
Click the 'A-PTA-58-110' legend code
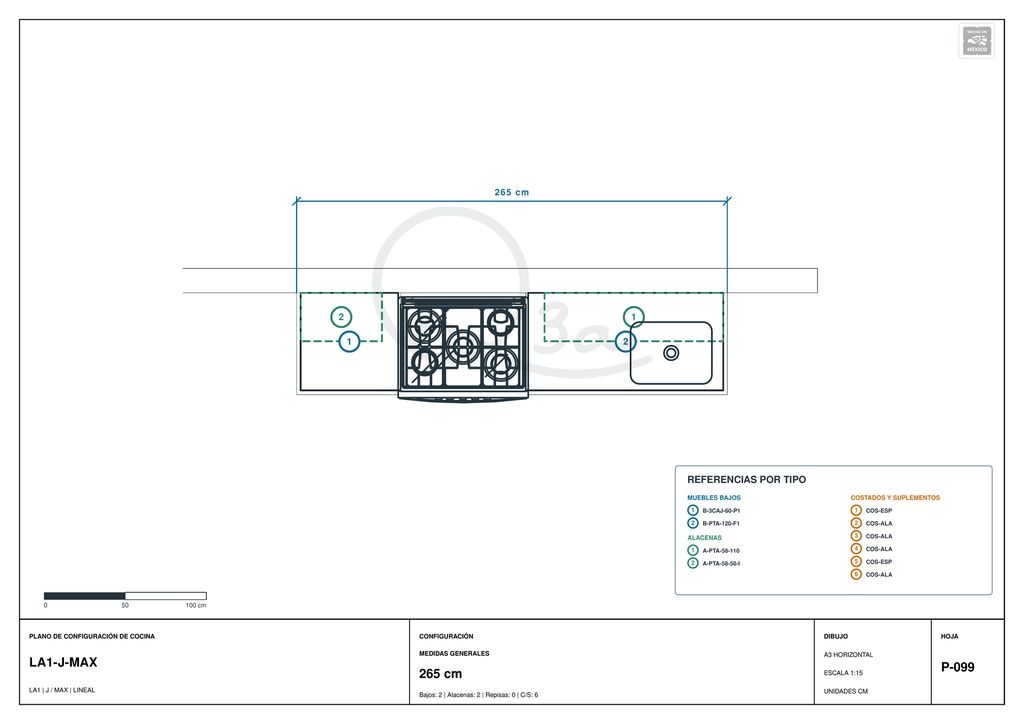click(721, 551)
